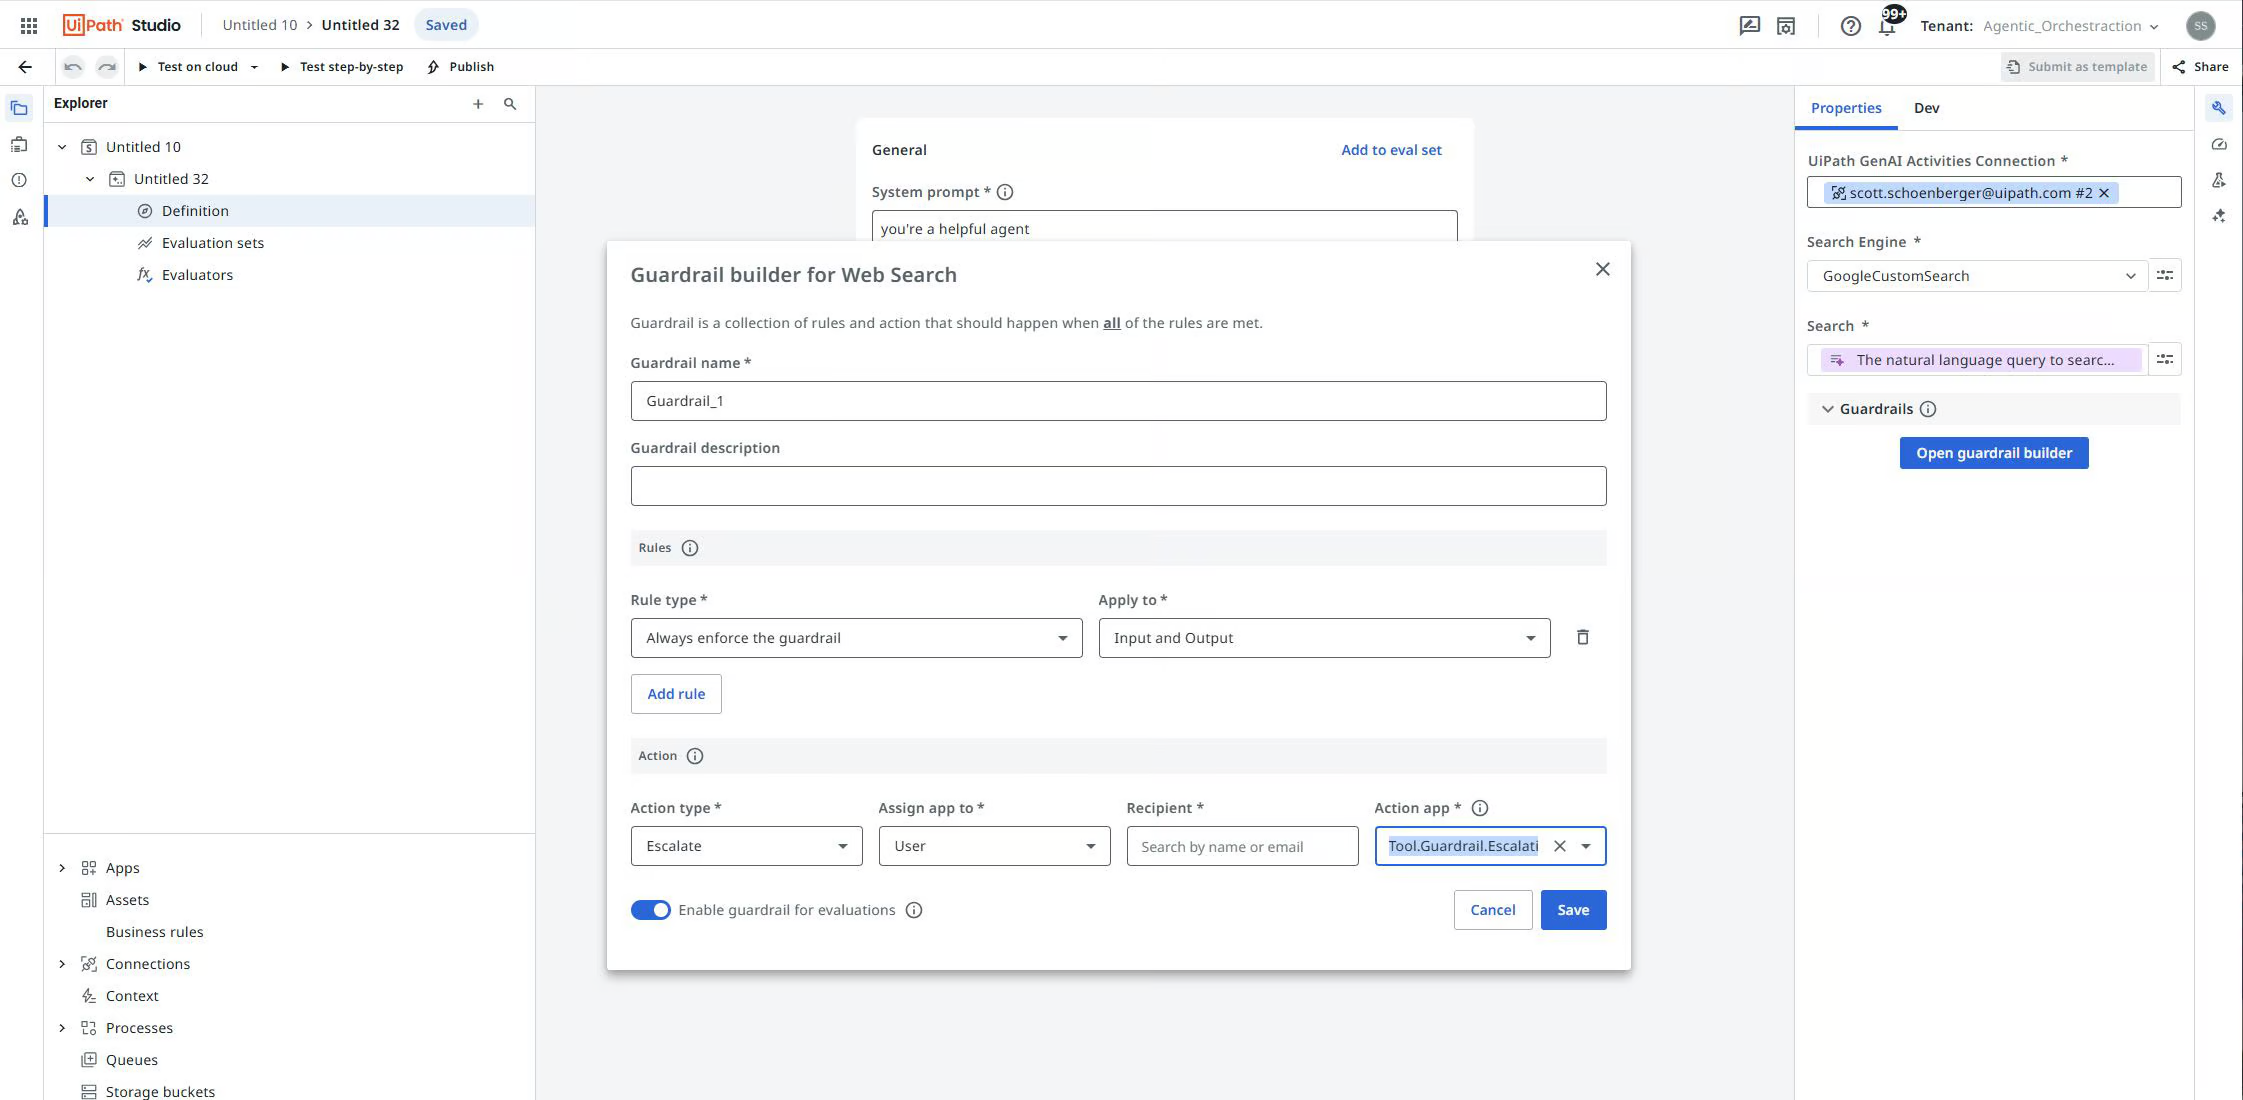Clear the Action app selection
Screen dimensions: 2243x1100
(1560, 846)
